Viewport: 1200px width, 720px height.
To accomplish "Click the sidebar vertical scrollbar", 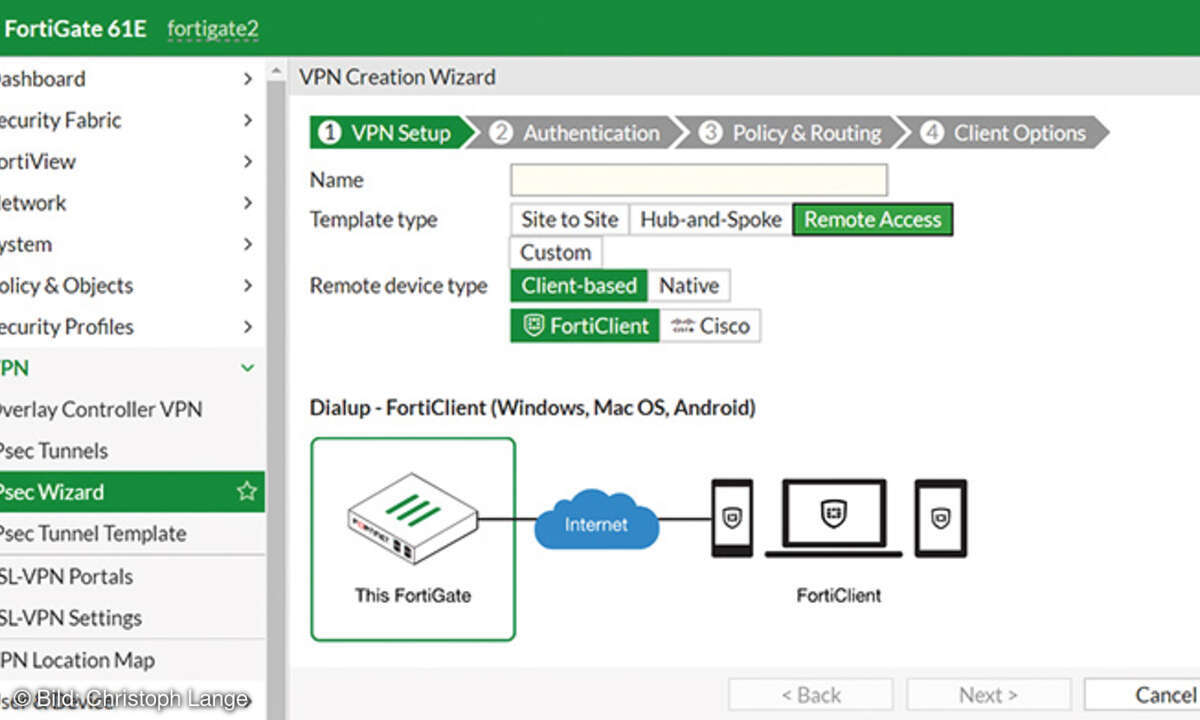I will coord(277,390).
